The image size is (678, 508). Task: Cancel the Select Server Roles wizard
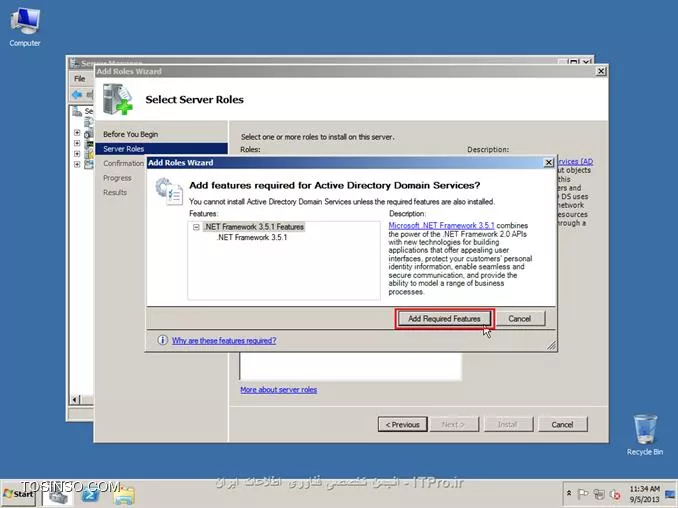(x=563, y=425)
